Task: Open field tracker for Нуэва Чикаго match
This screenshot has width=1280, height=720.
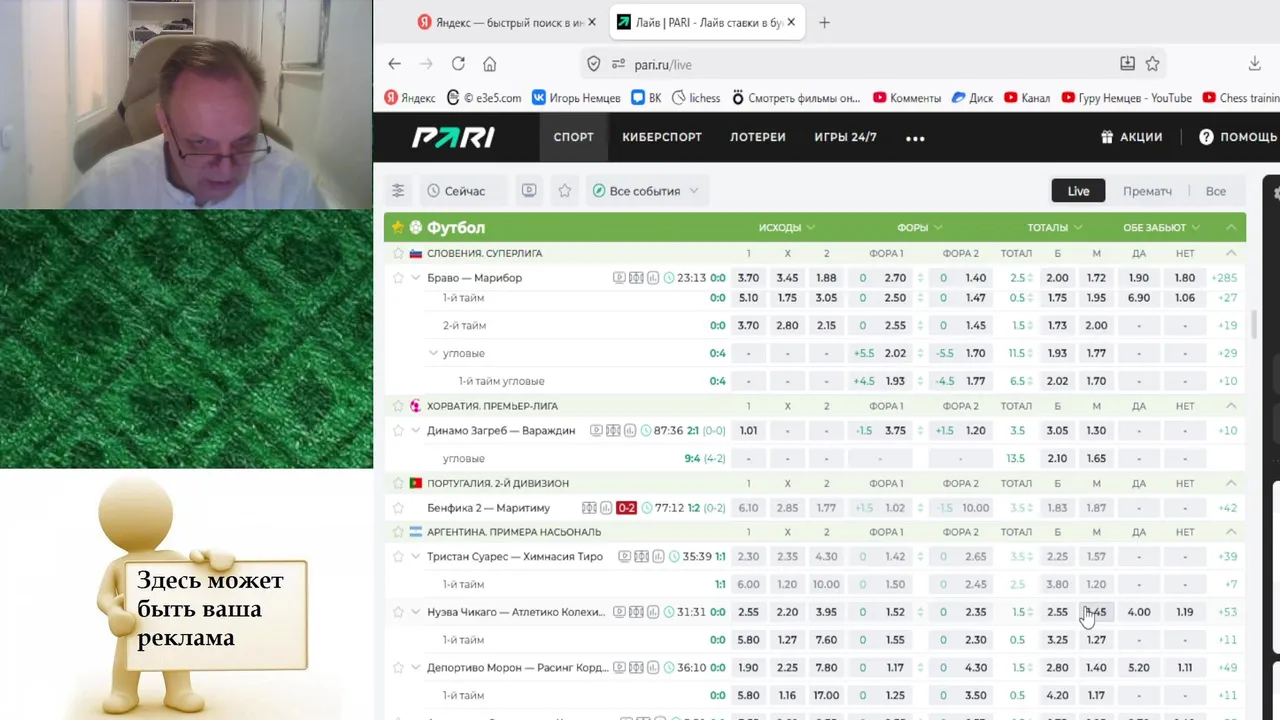Action: (x=637, y=612)
